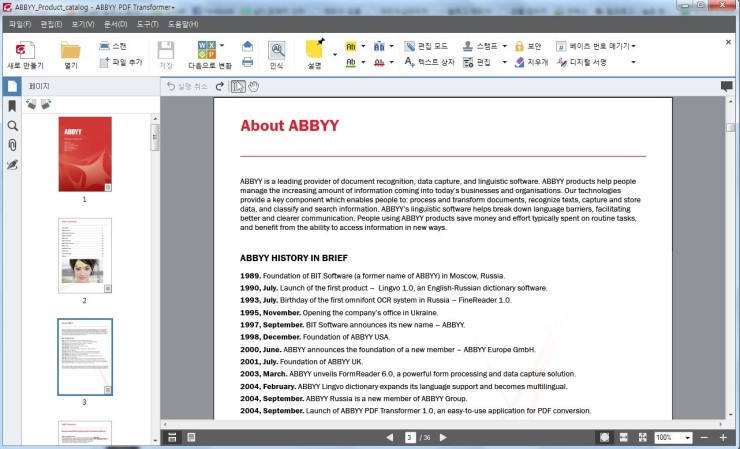
Task: Open green underline tool dropdown arrow
Action: (x=363, y=62)
